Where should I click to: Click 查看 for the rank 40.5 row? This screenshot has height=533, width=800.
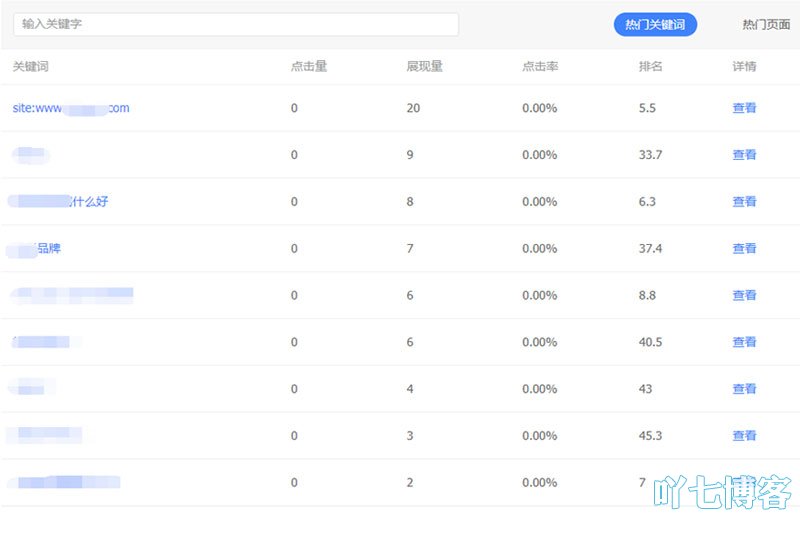point(744,342)
